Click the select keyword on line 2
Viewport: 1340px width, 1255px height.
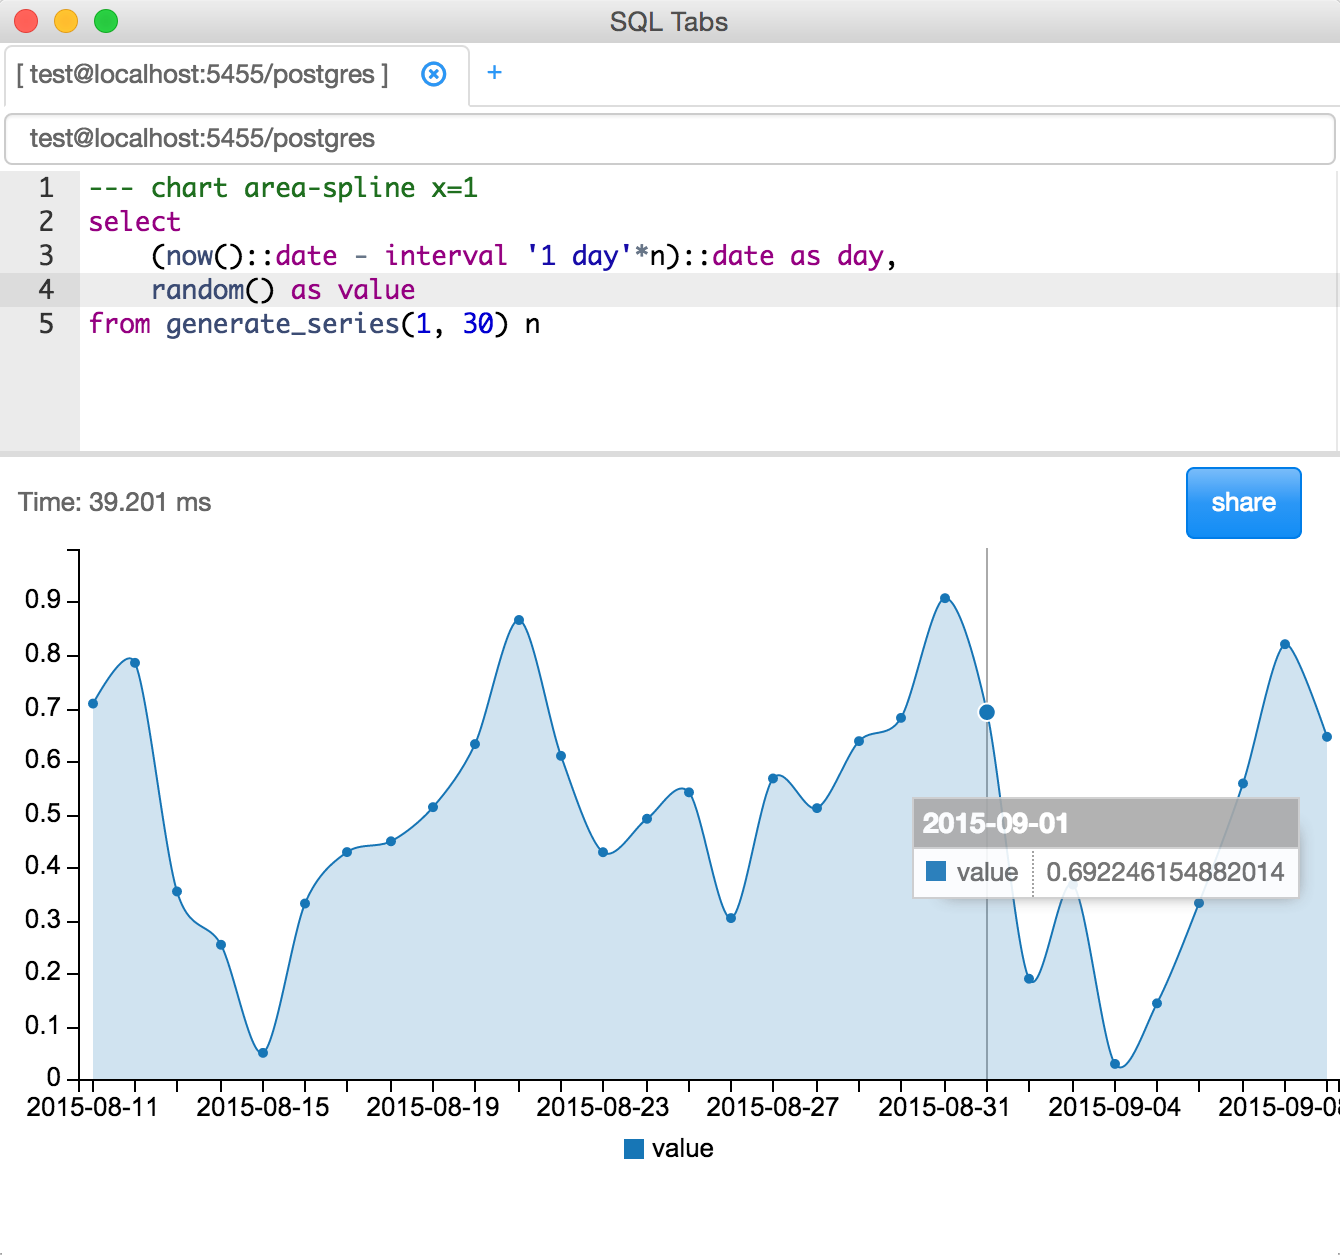point(135,222)
